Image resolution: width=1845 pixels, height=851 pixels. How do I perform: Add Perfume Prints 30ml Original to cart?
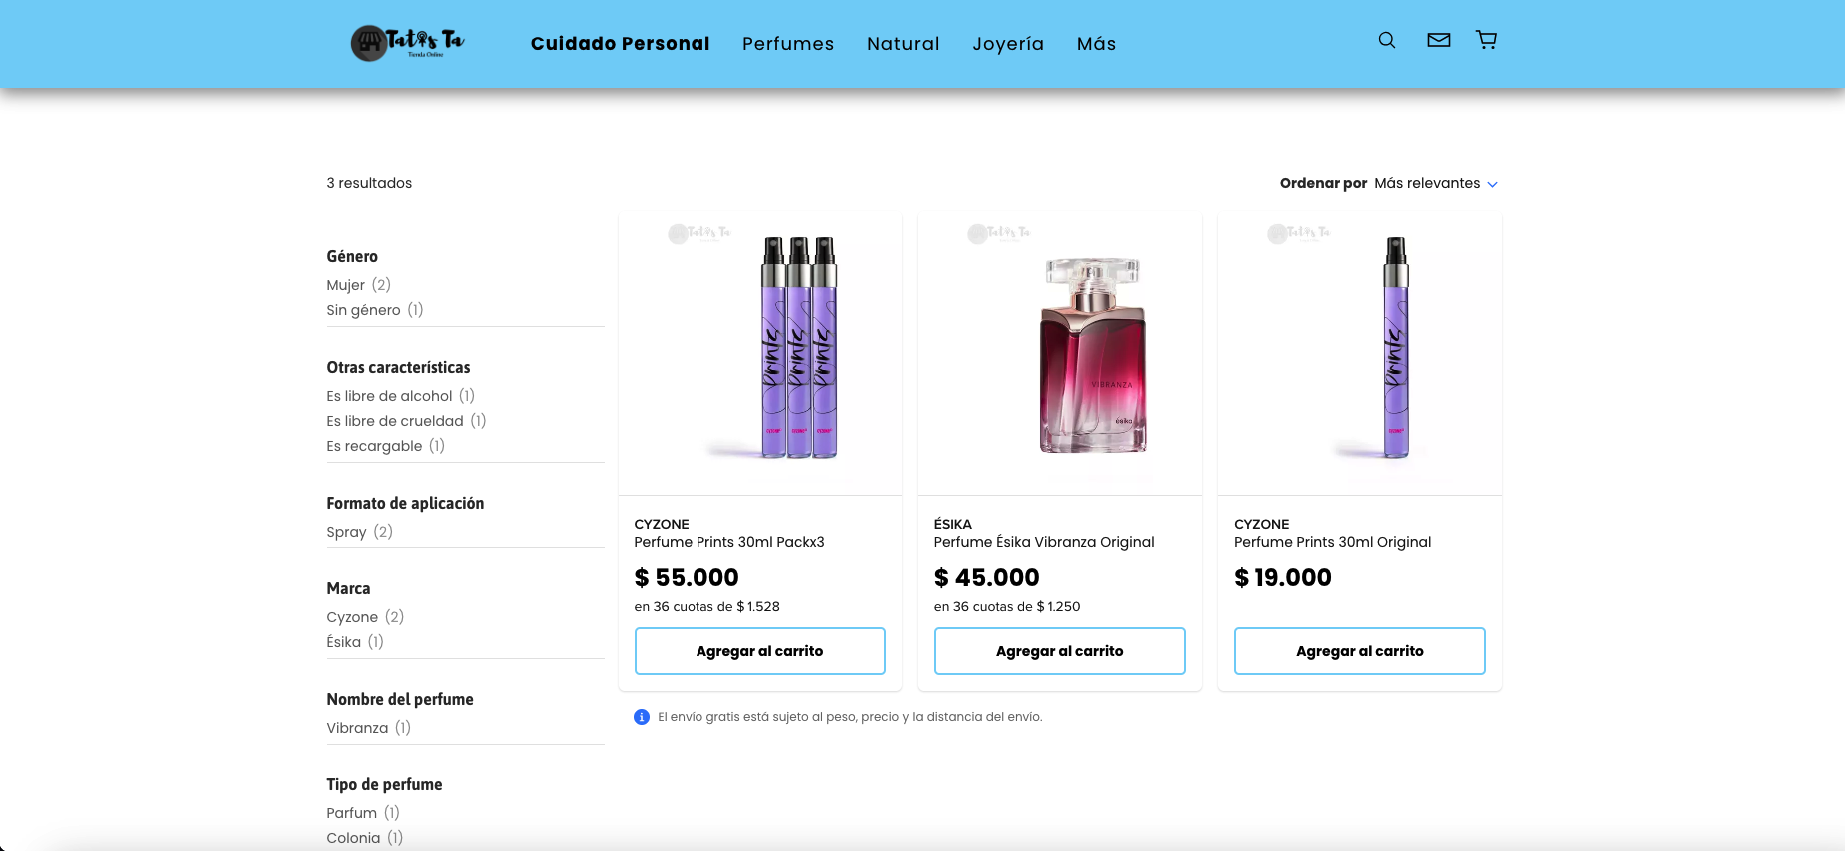point(1359,651)
